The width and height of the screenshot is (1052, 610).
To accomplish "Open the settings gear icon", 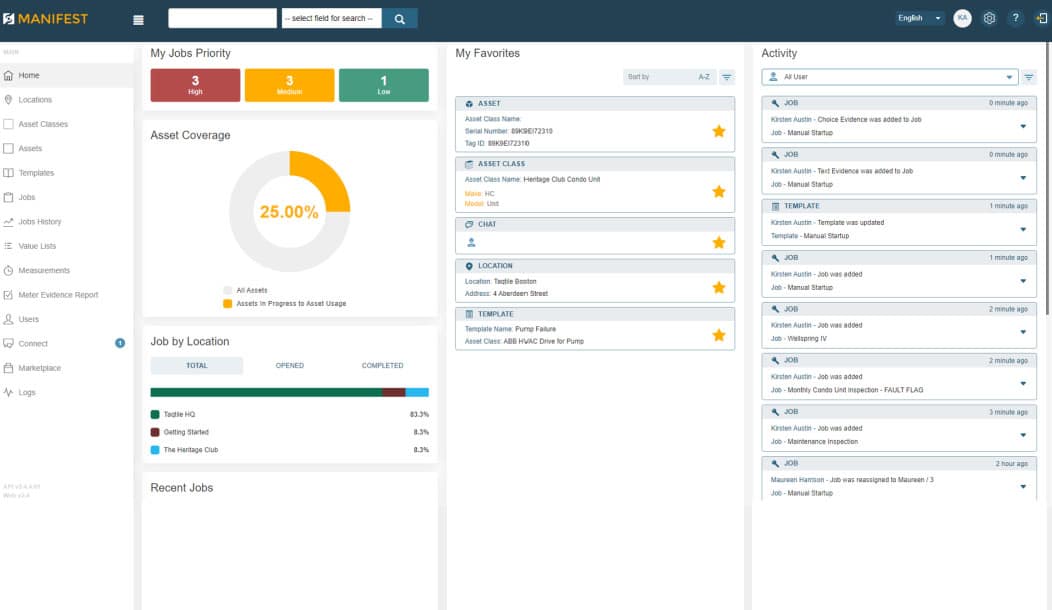I will [x=989, y=18].
